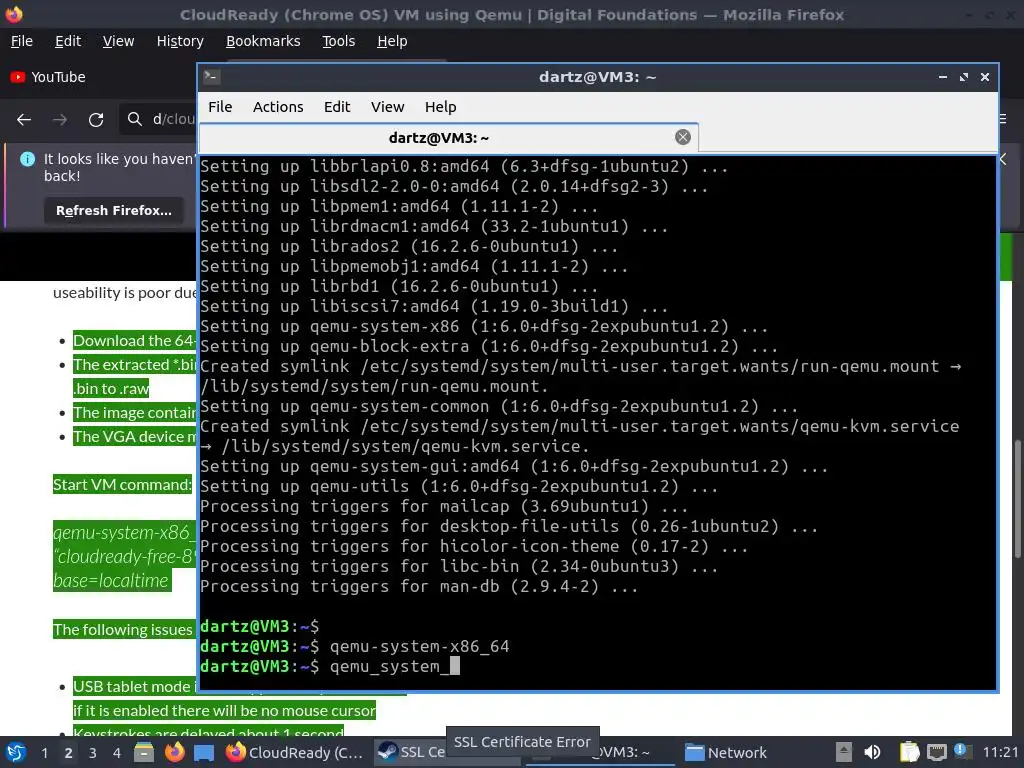This screenshot has width=1024, height=768.
Task: Click the Firefox address bar text
Action: click(173, 119)
